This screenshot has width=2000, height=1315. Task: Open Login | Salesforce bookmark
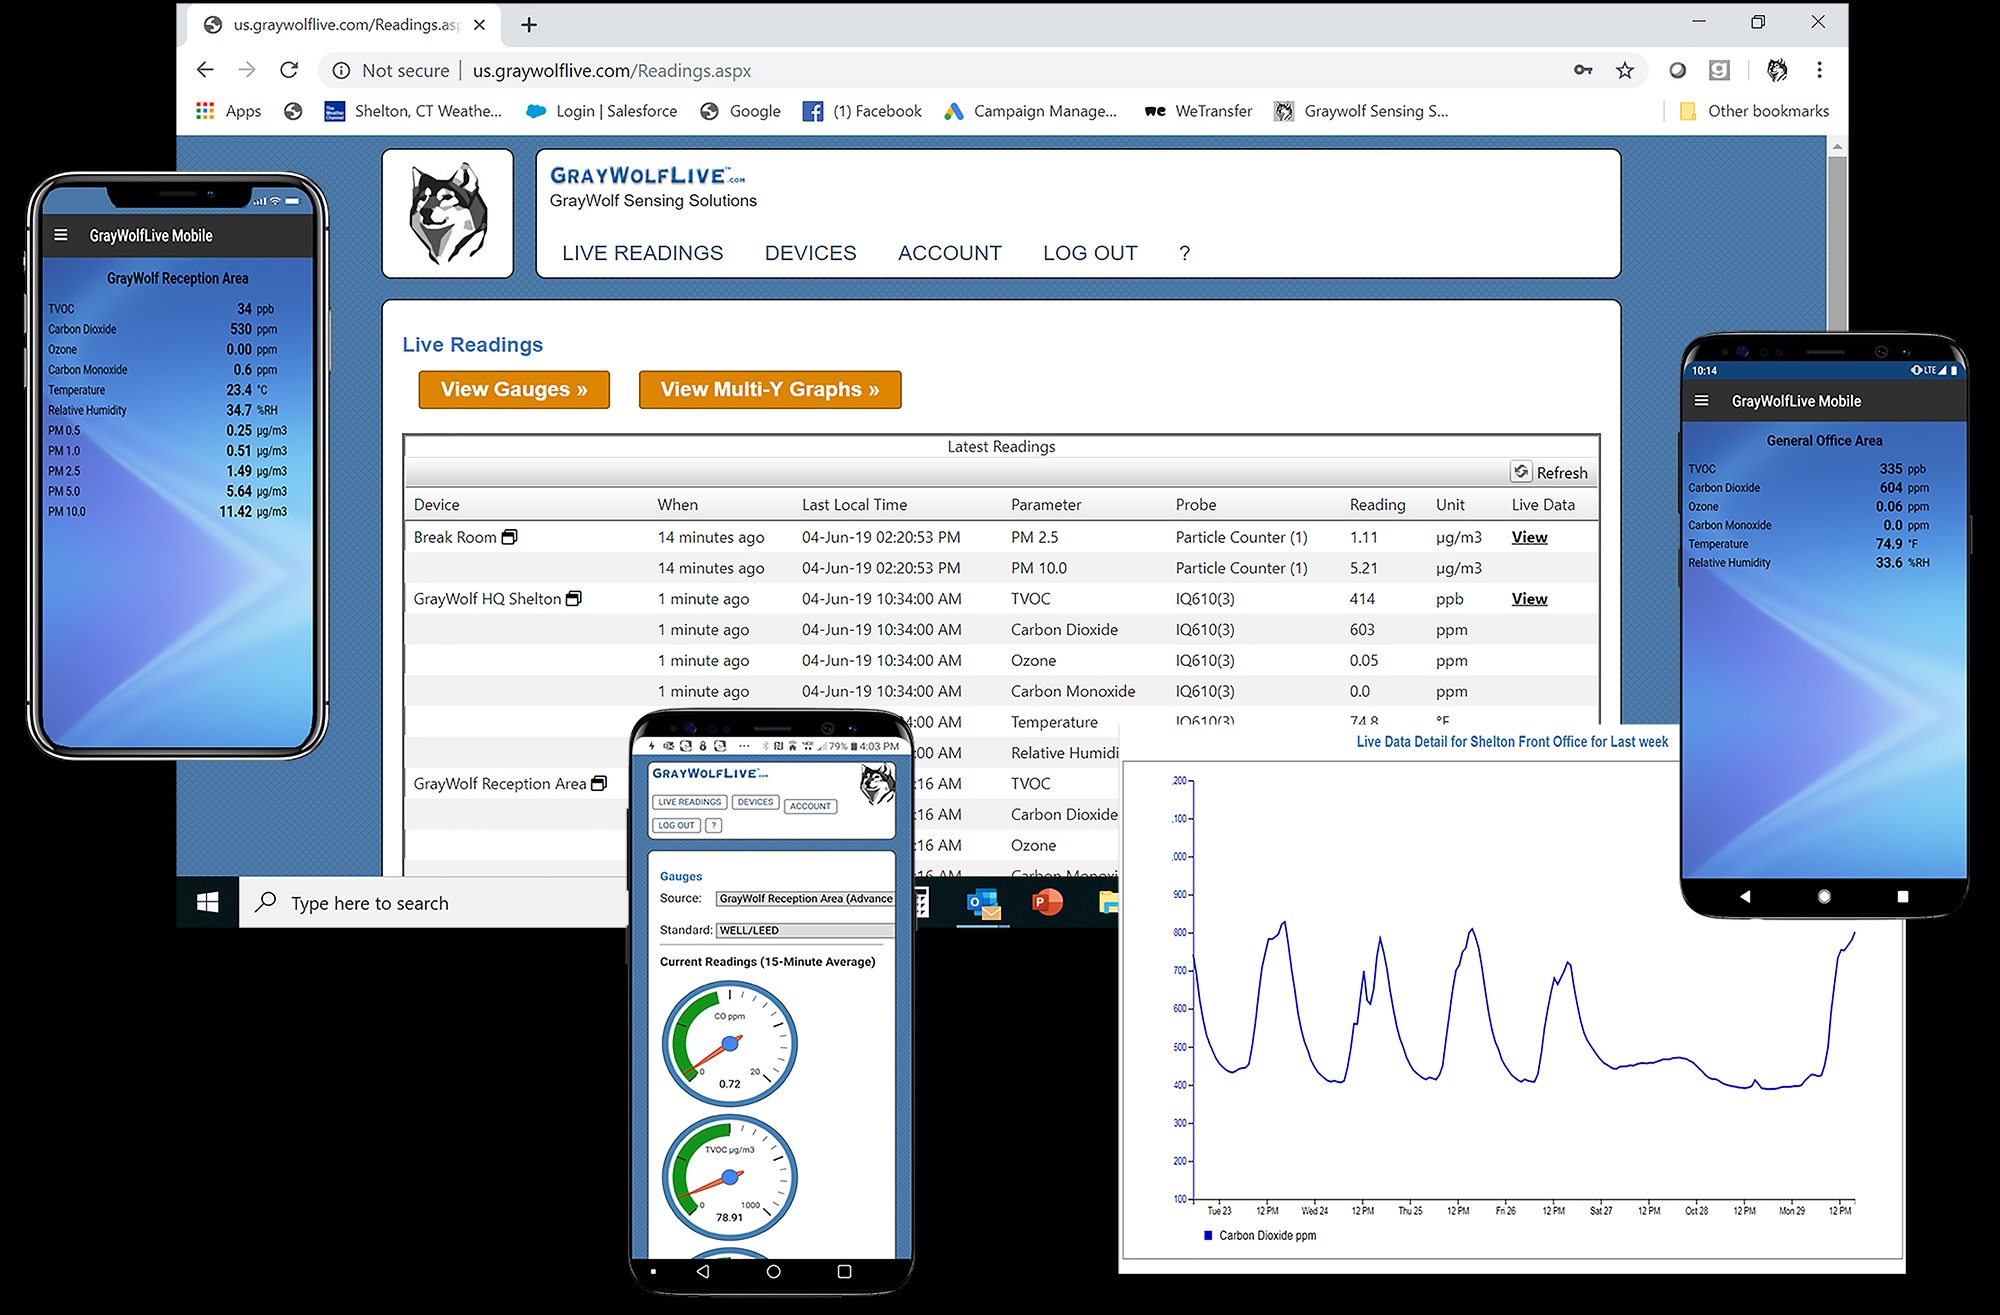point(602,111)
